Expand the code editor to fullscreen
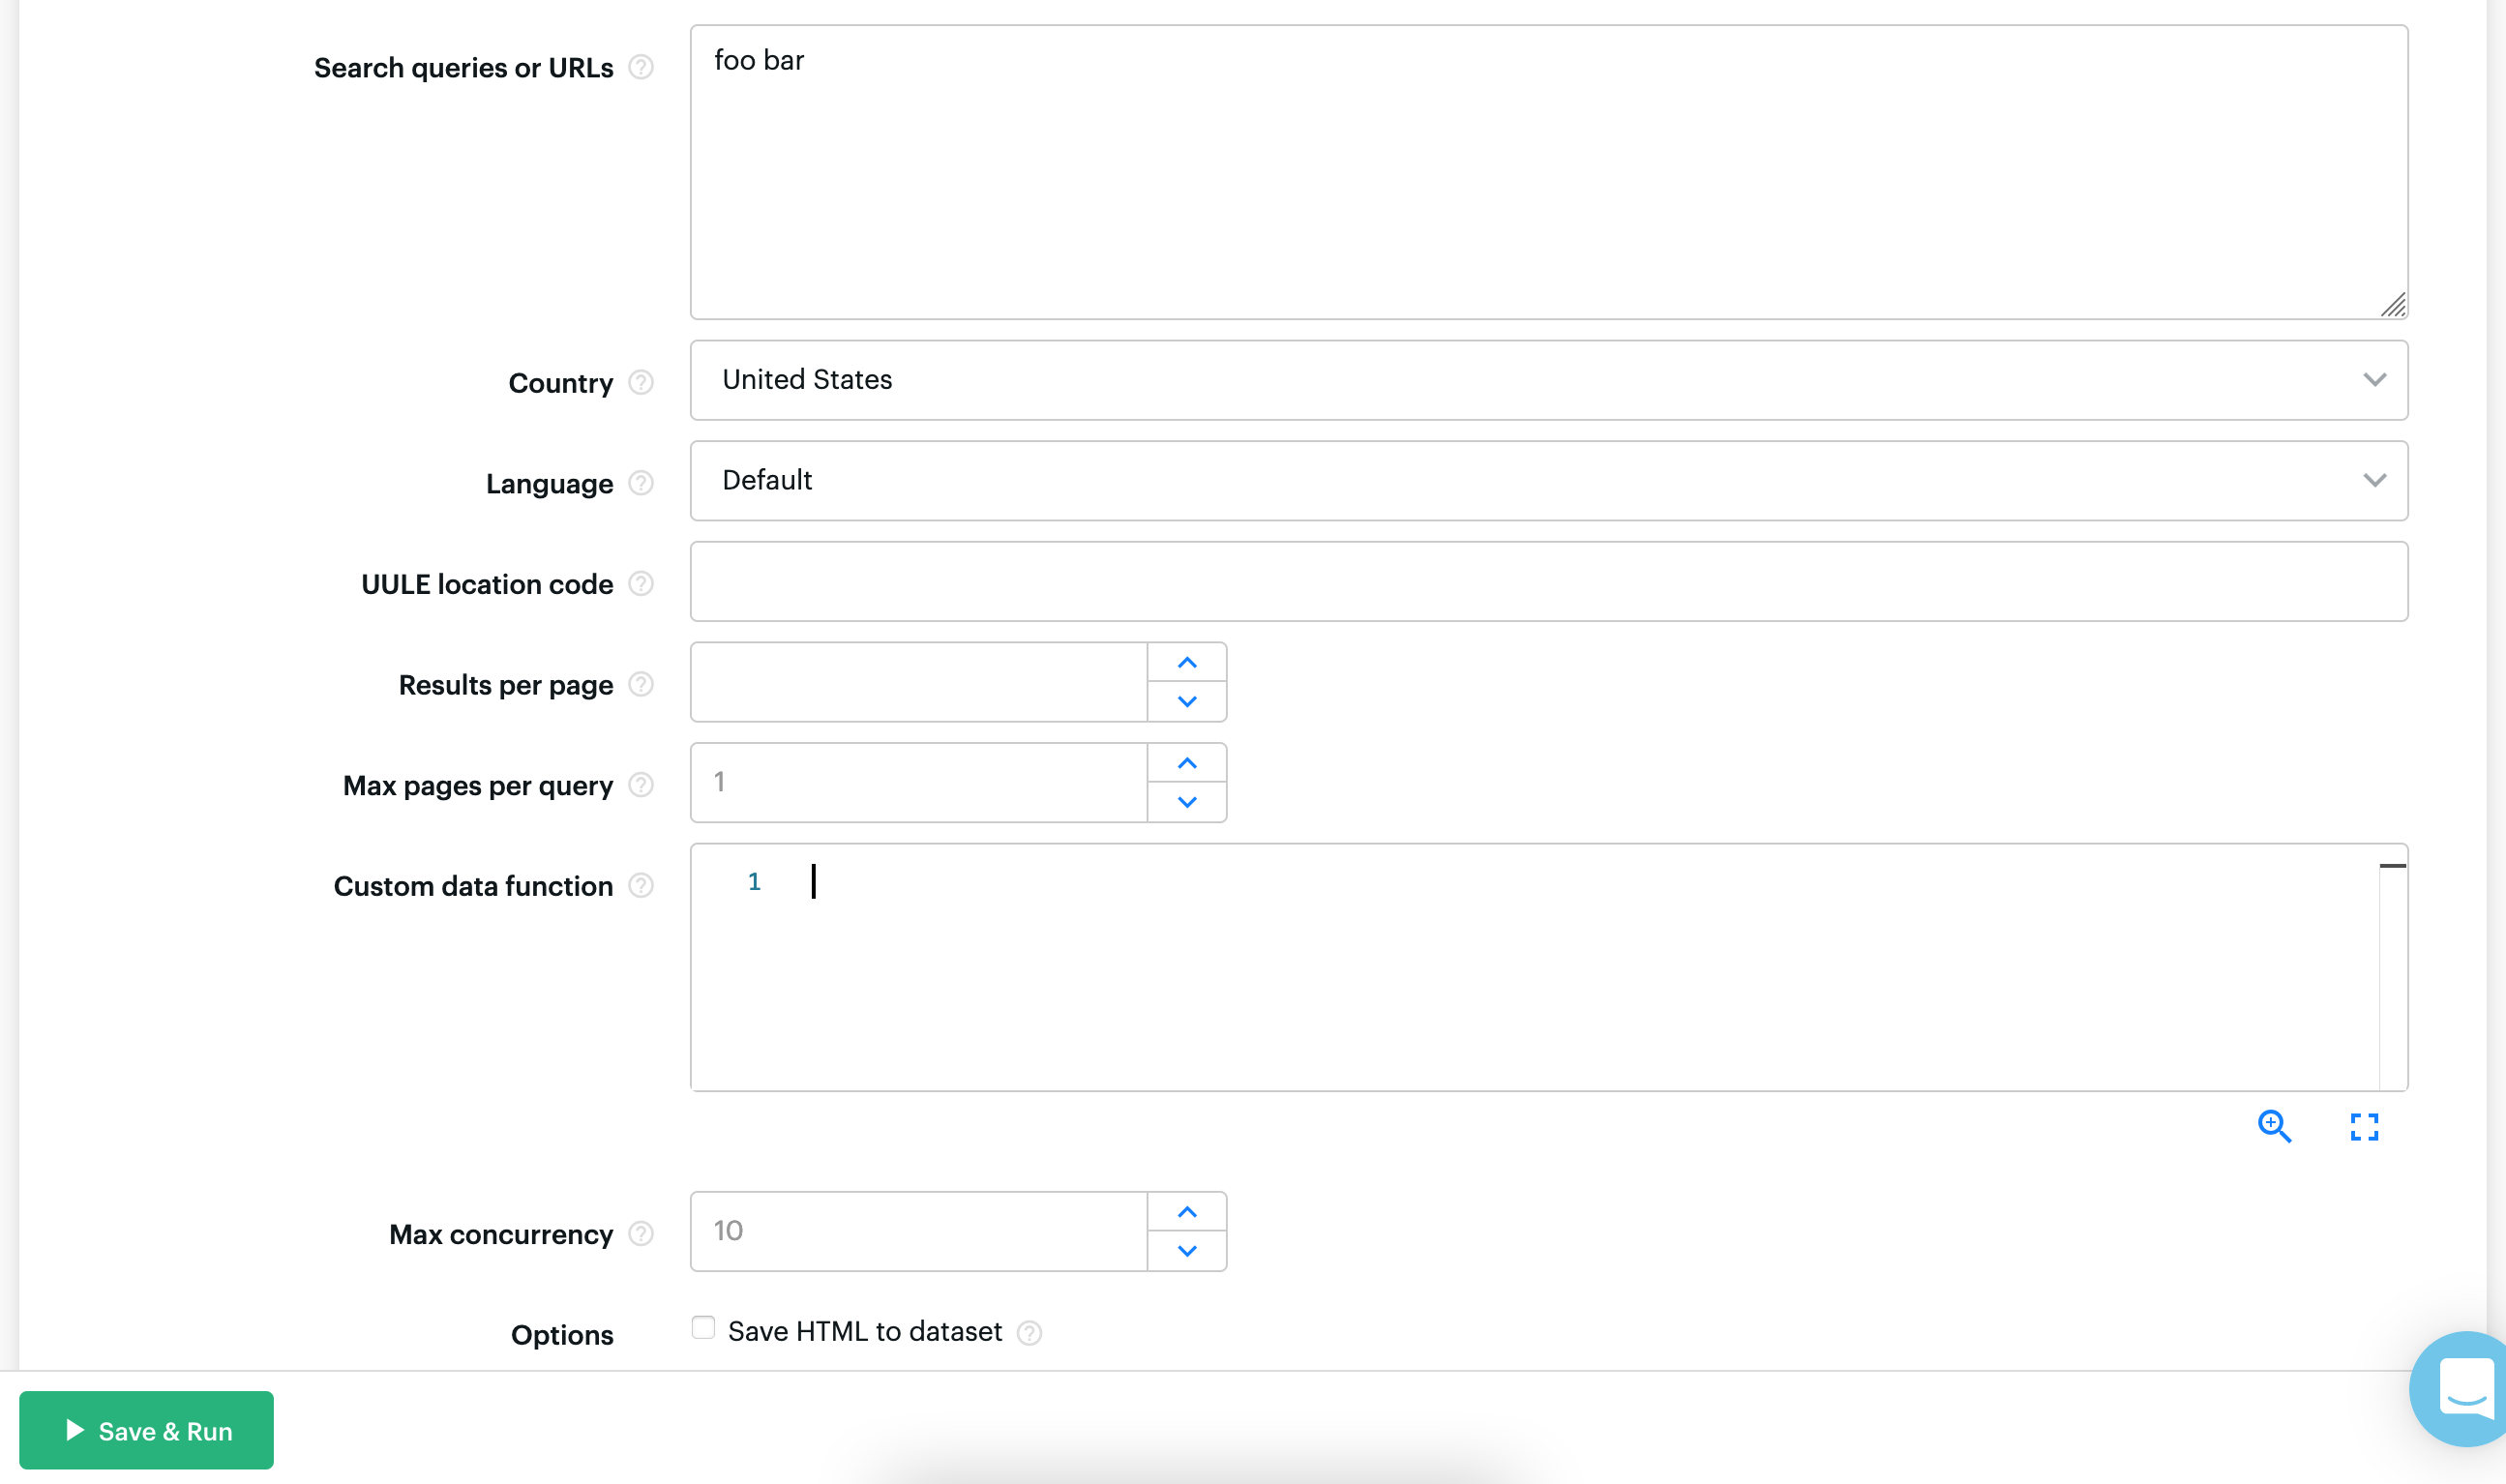2506x1484 pixels. [2363, 1127]
